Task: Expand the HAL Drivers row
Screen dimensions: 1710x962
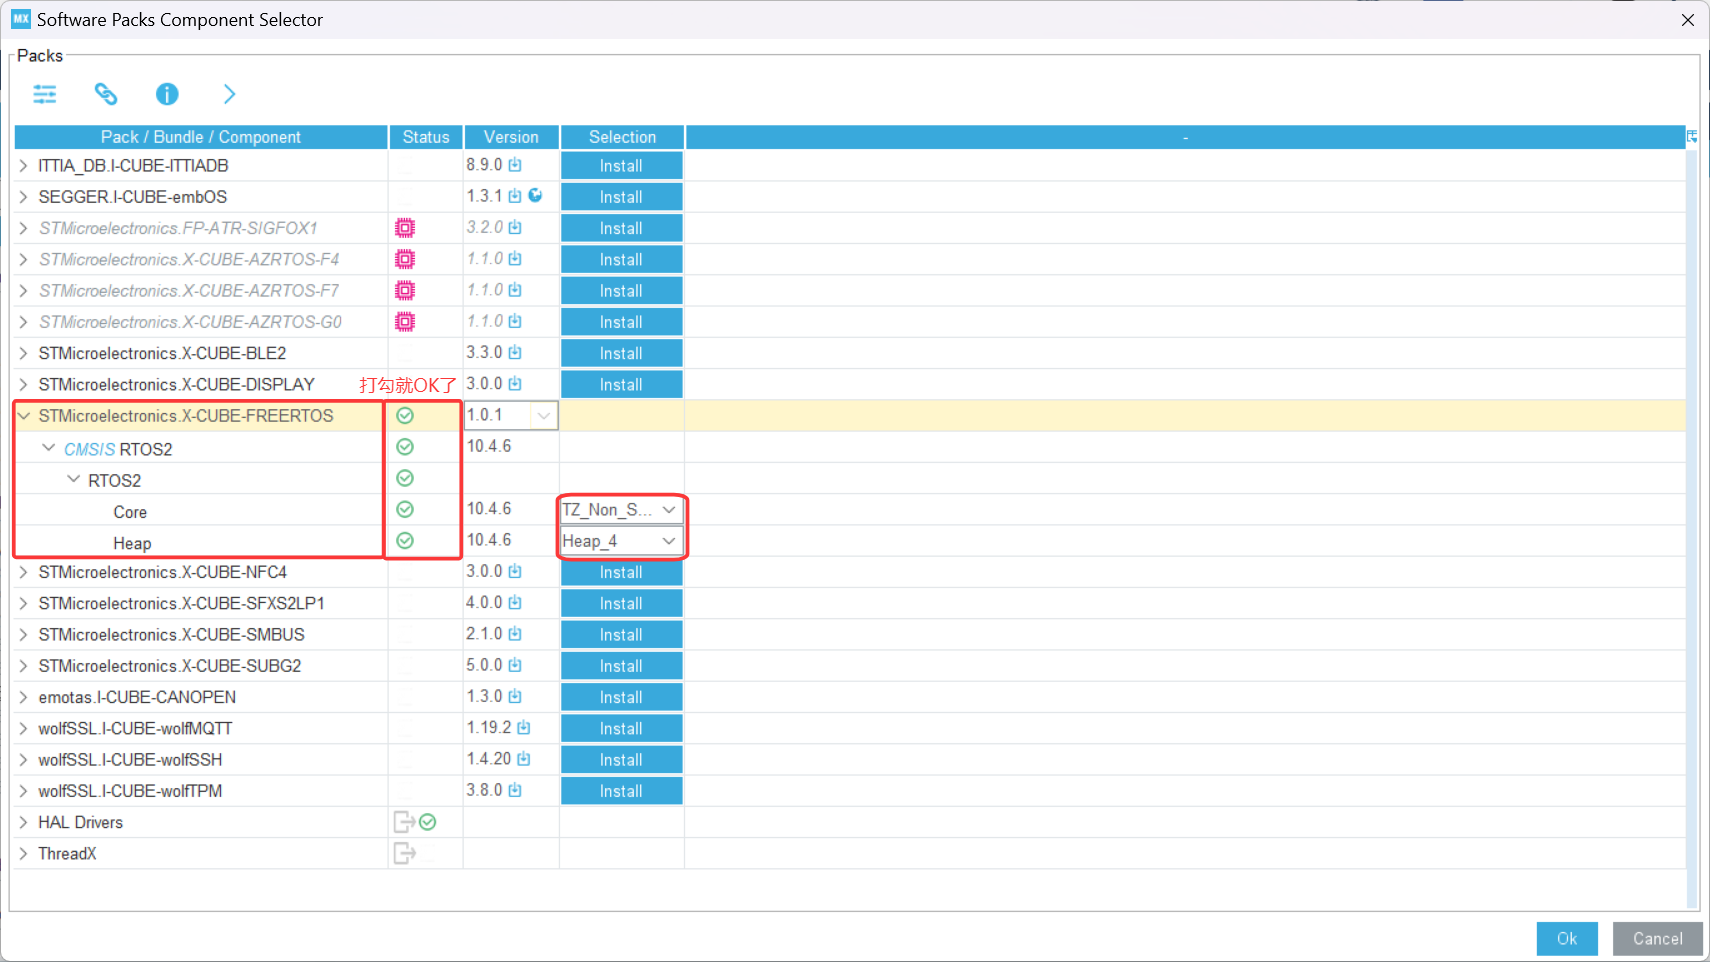Action: pyautogui.click(x=24, y=822)
